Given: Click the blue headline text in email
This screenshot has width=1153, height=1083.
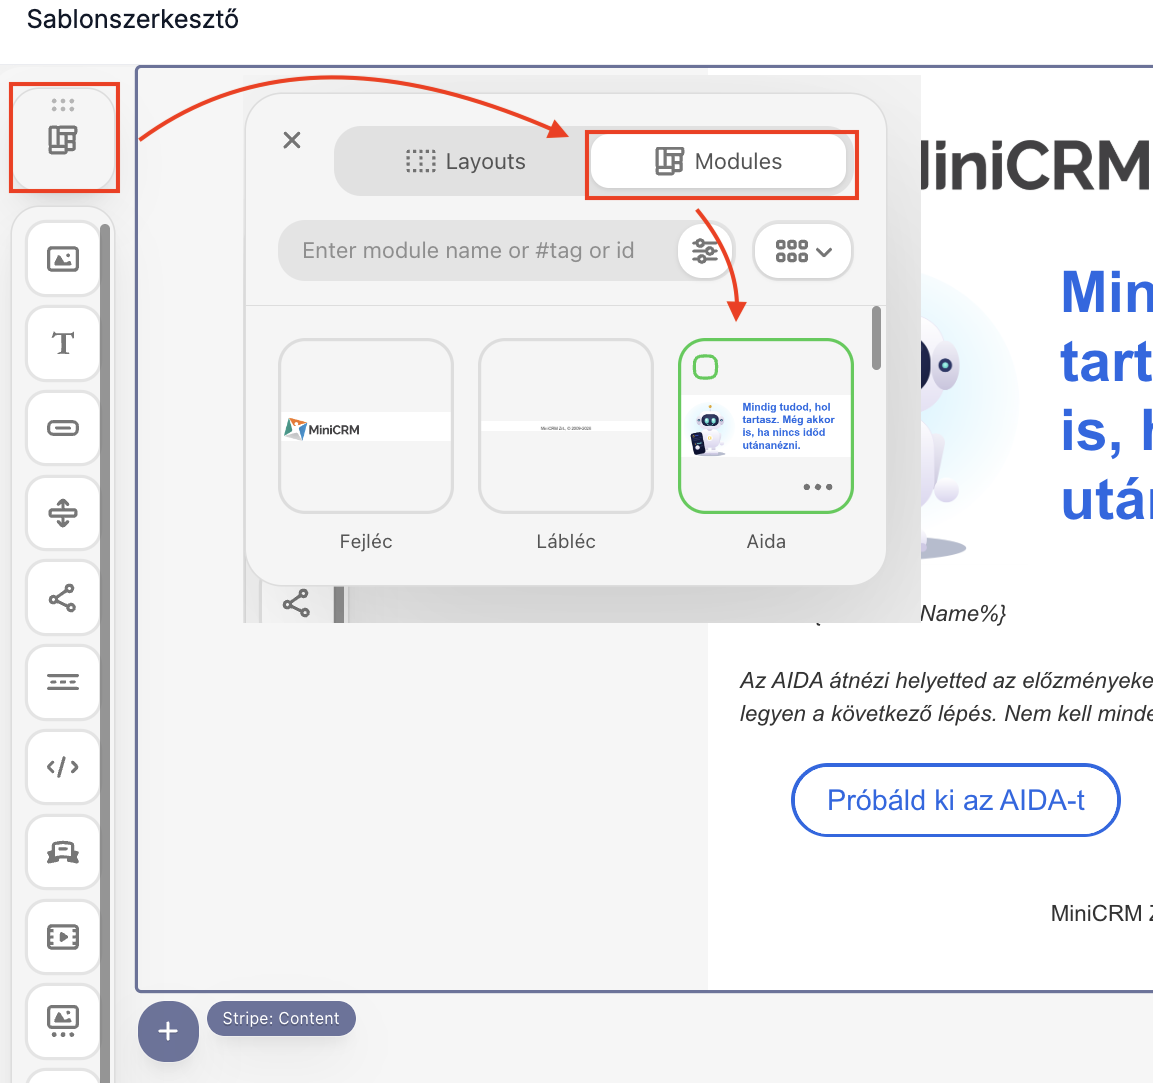Looking at the screenshot, I should coord(1106,395).
